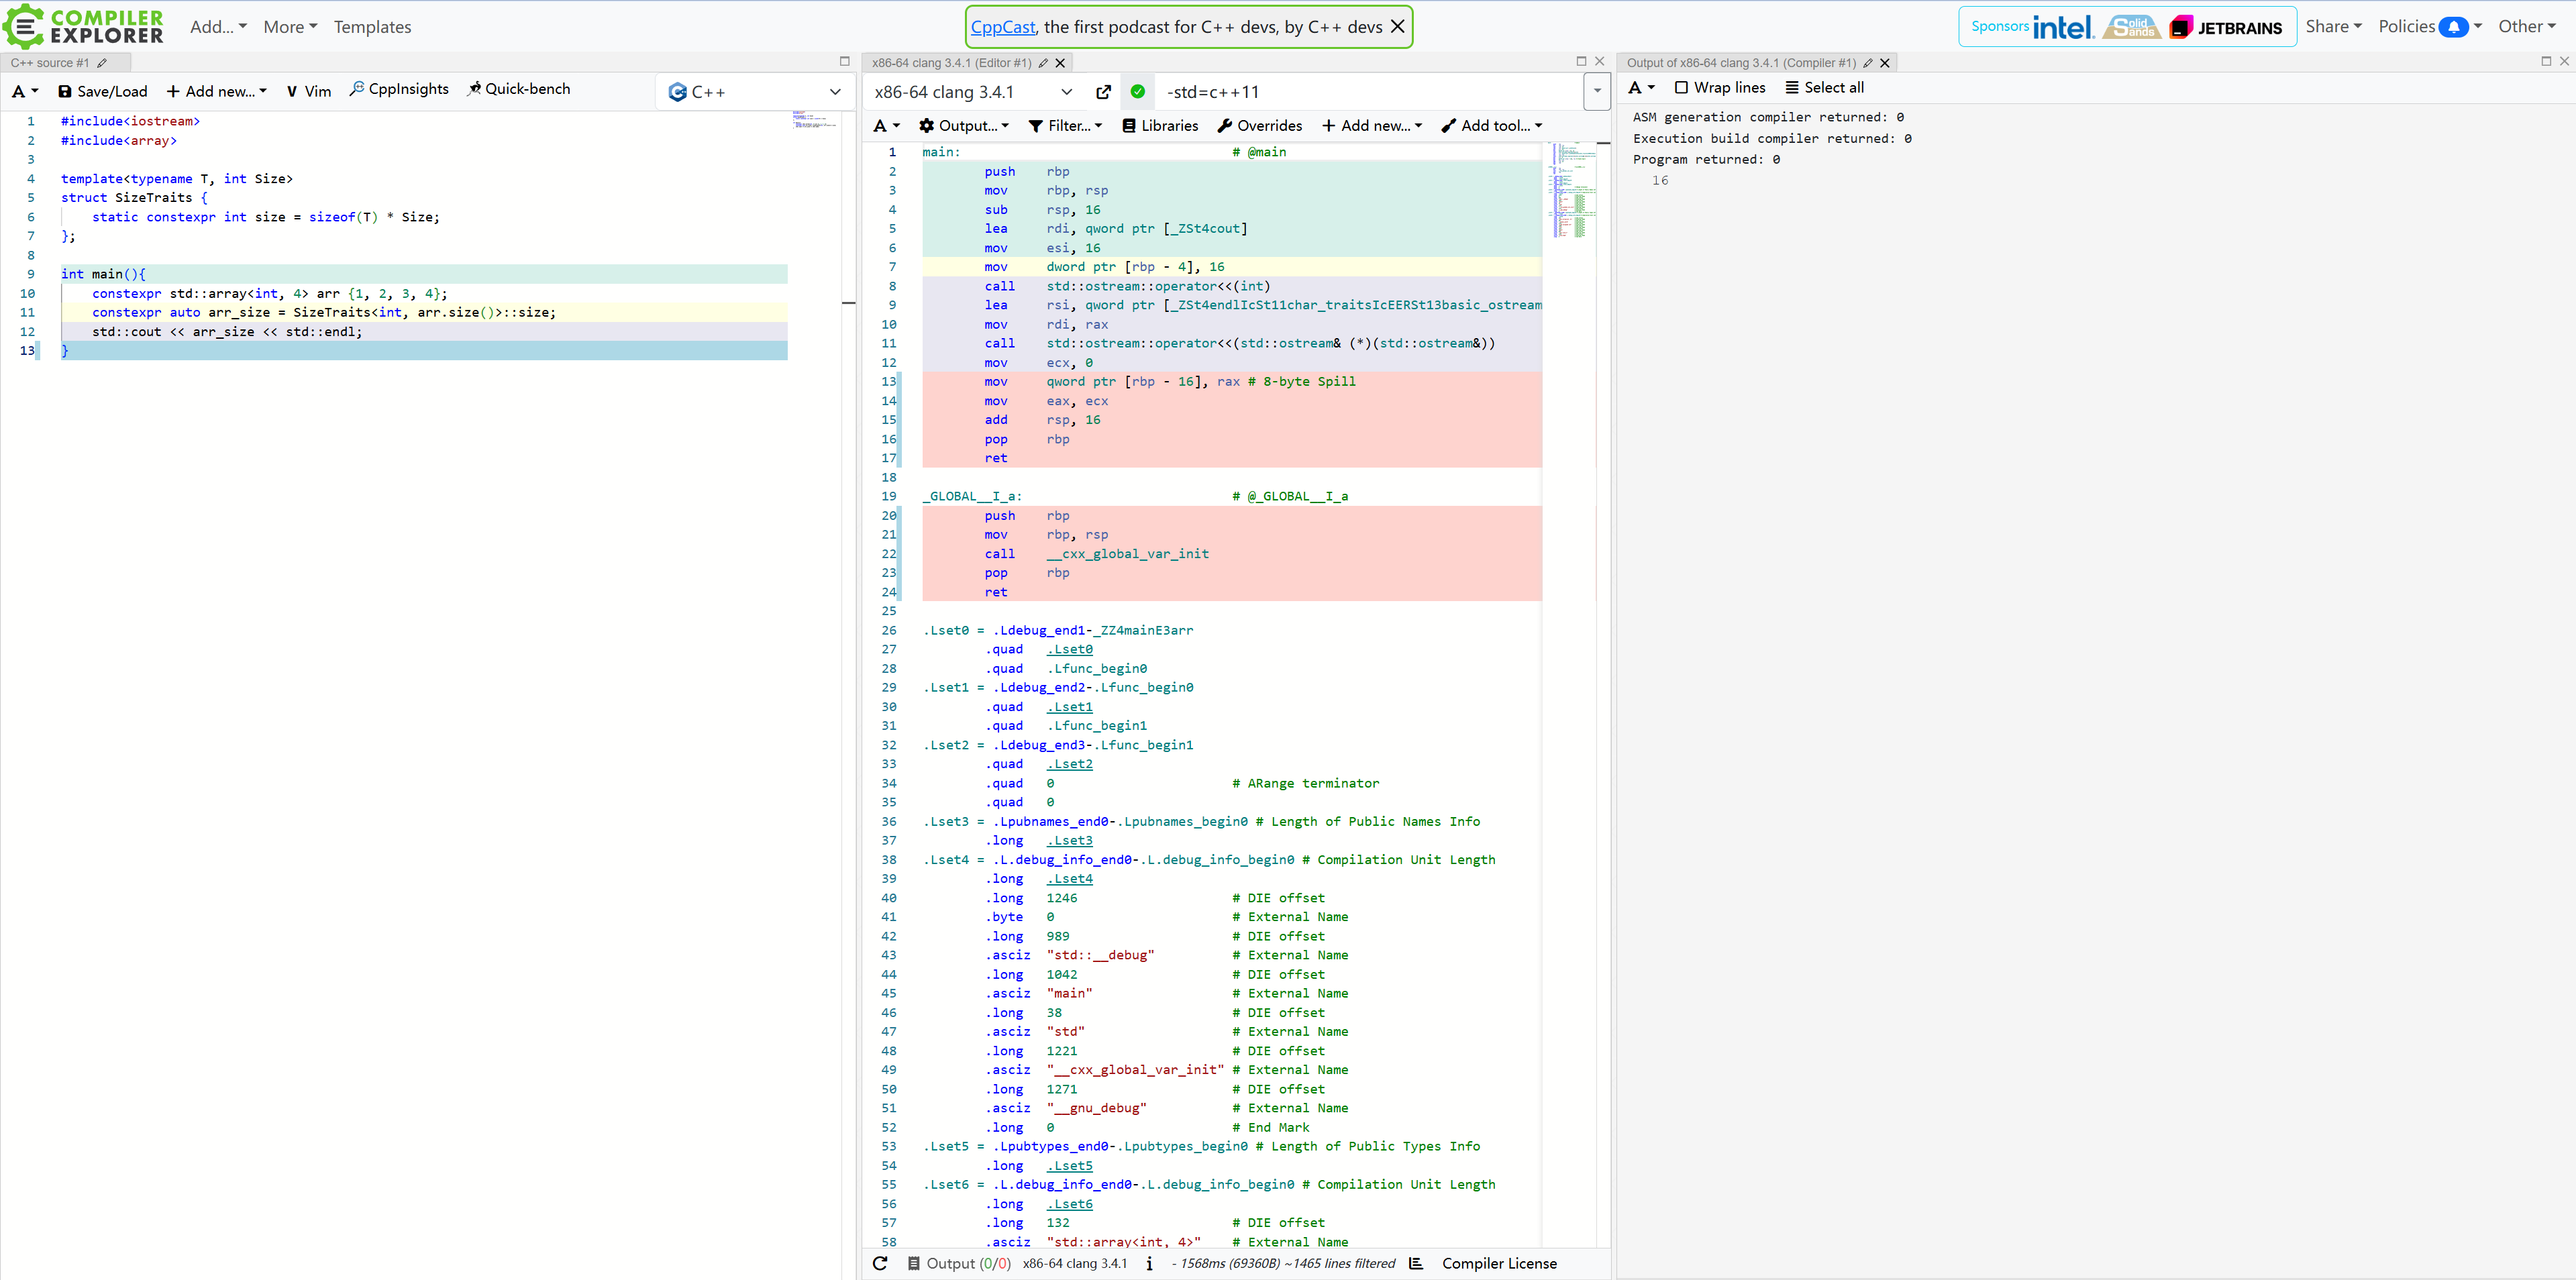Open the Add tool... menu
The image size is (2576, 1280).
[x=1492, y=126]
